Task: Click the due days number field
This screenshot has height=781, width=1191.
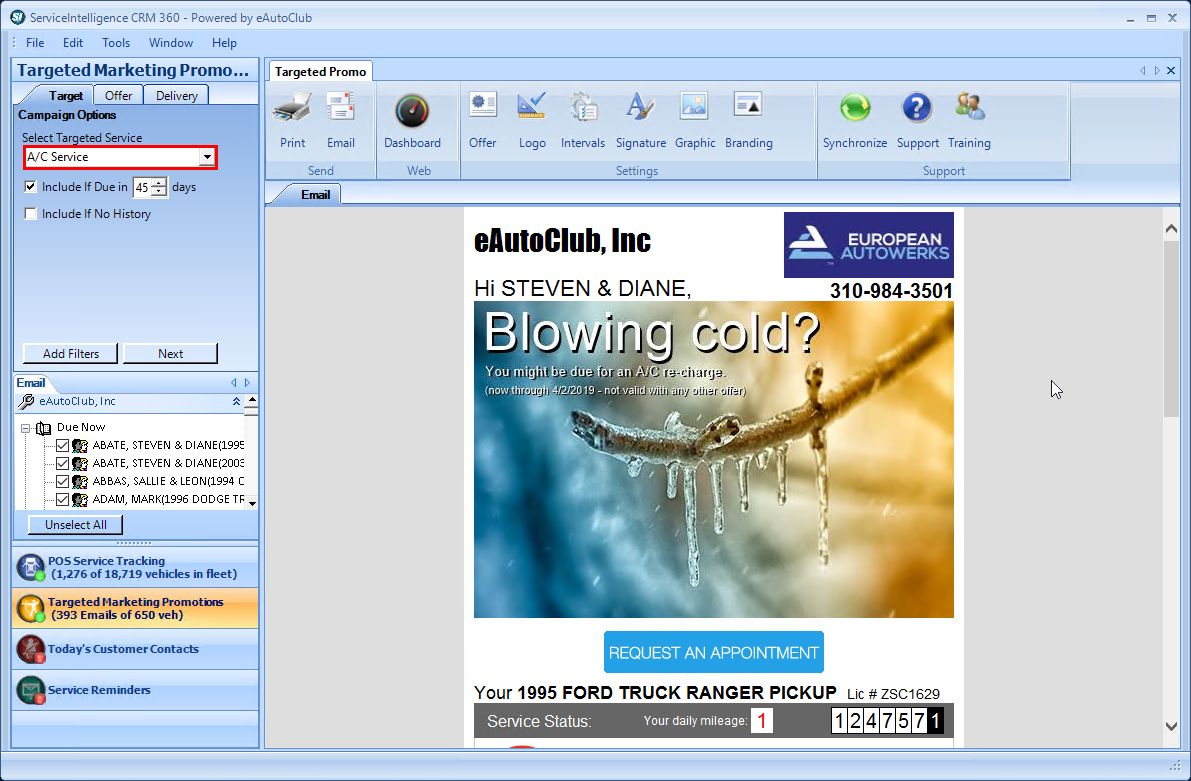Action: pos(142,187)
